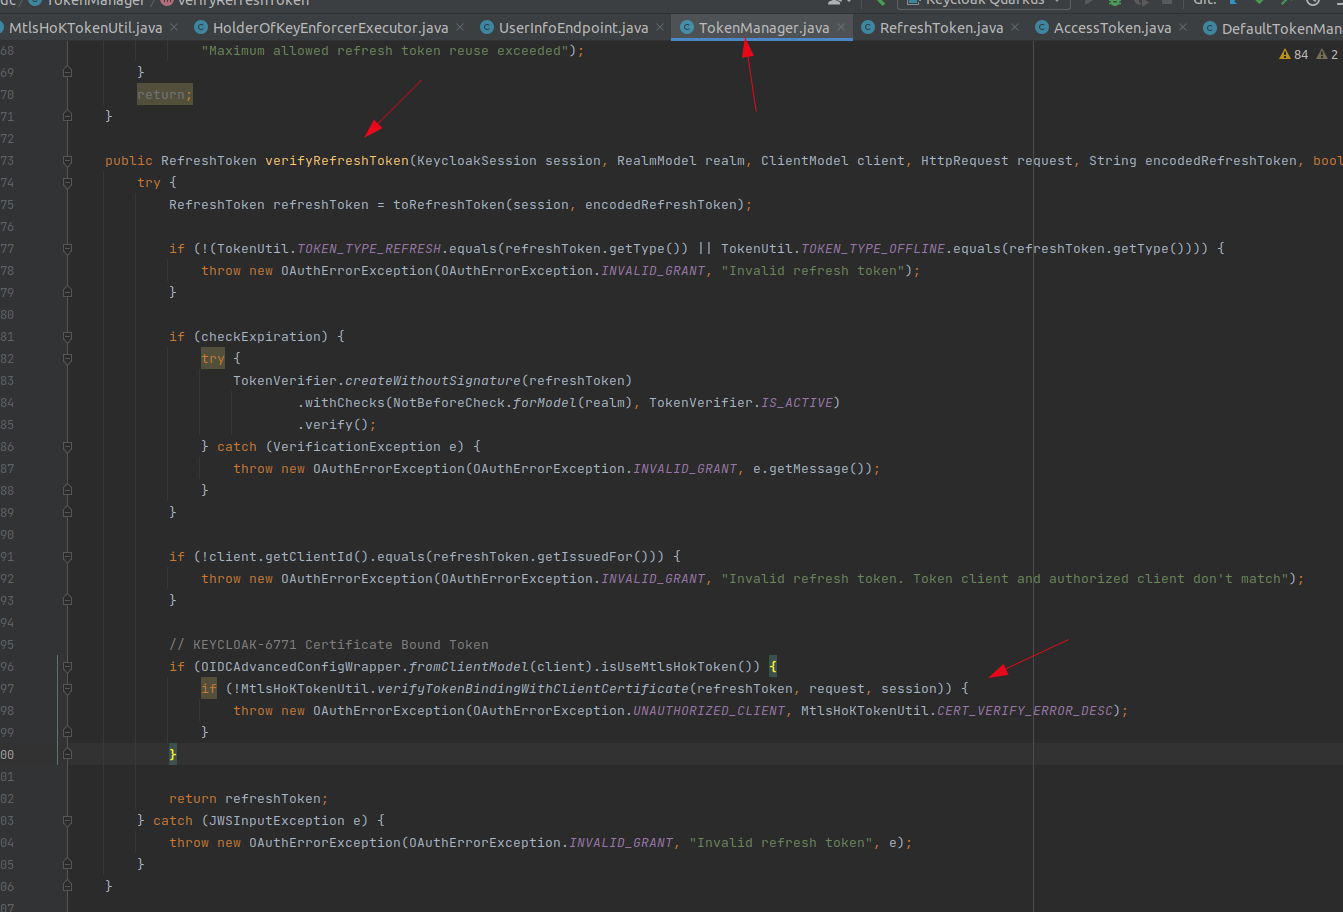Screen dimensions: 1343x912
Task: Fold the verifyTokenBindingWithClientCertificate if block
Action: click(67, 688)
